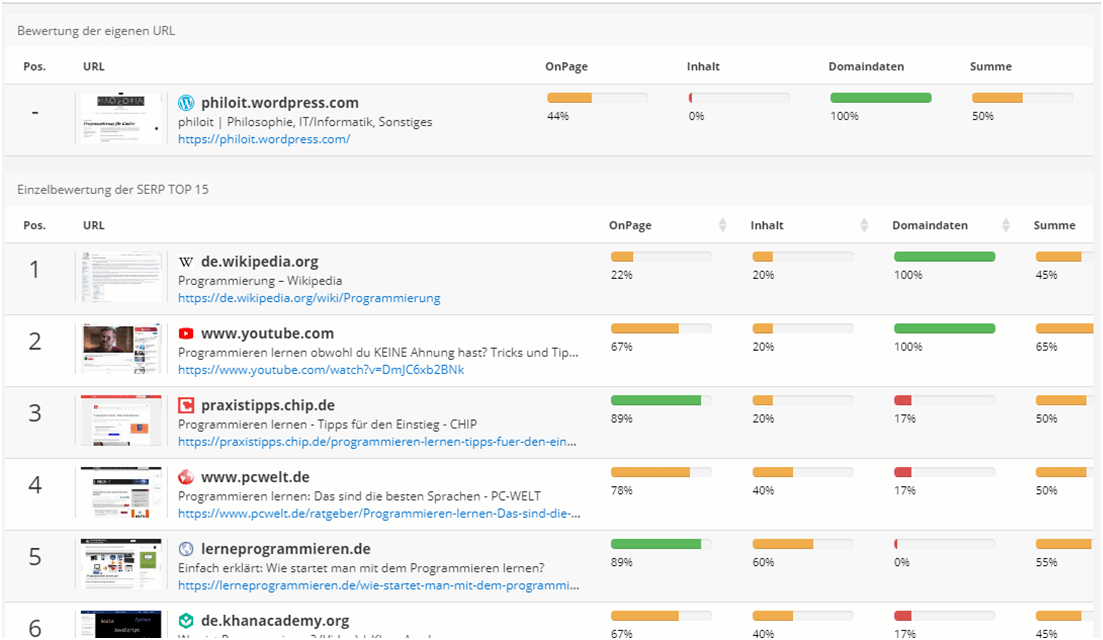
Task: Click the WordPress favicon beside philoit.wordpress.com
Action: tap(186, 103)
